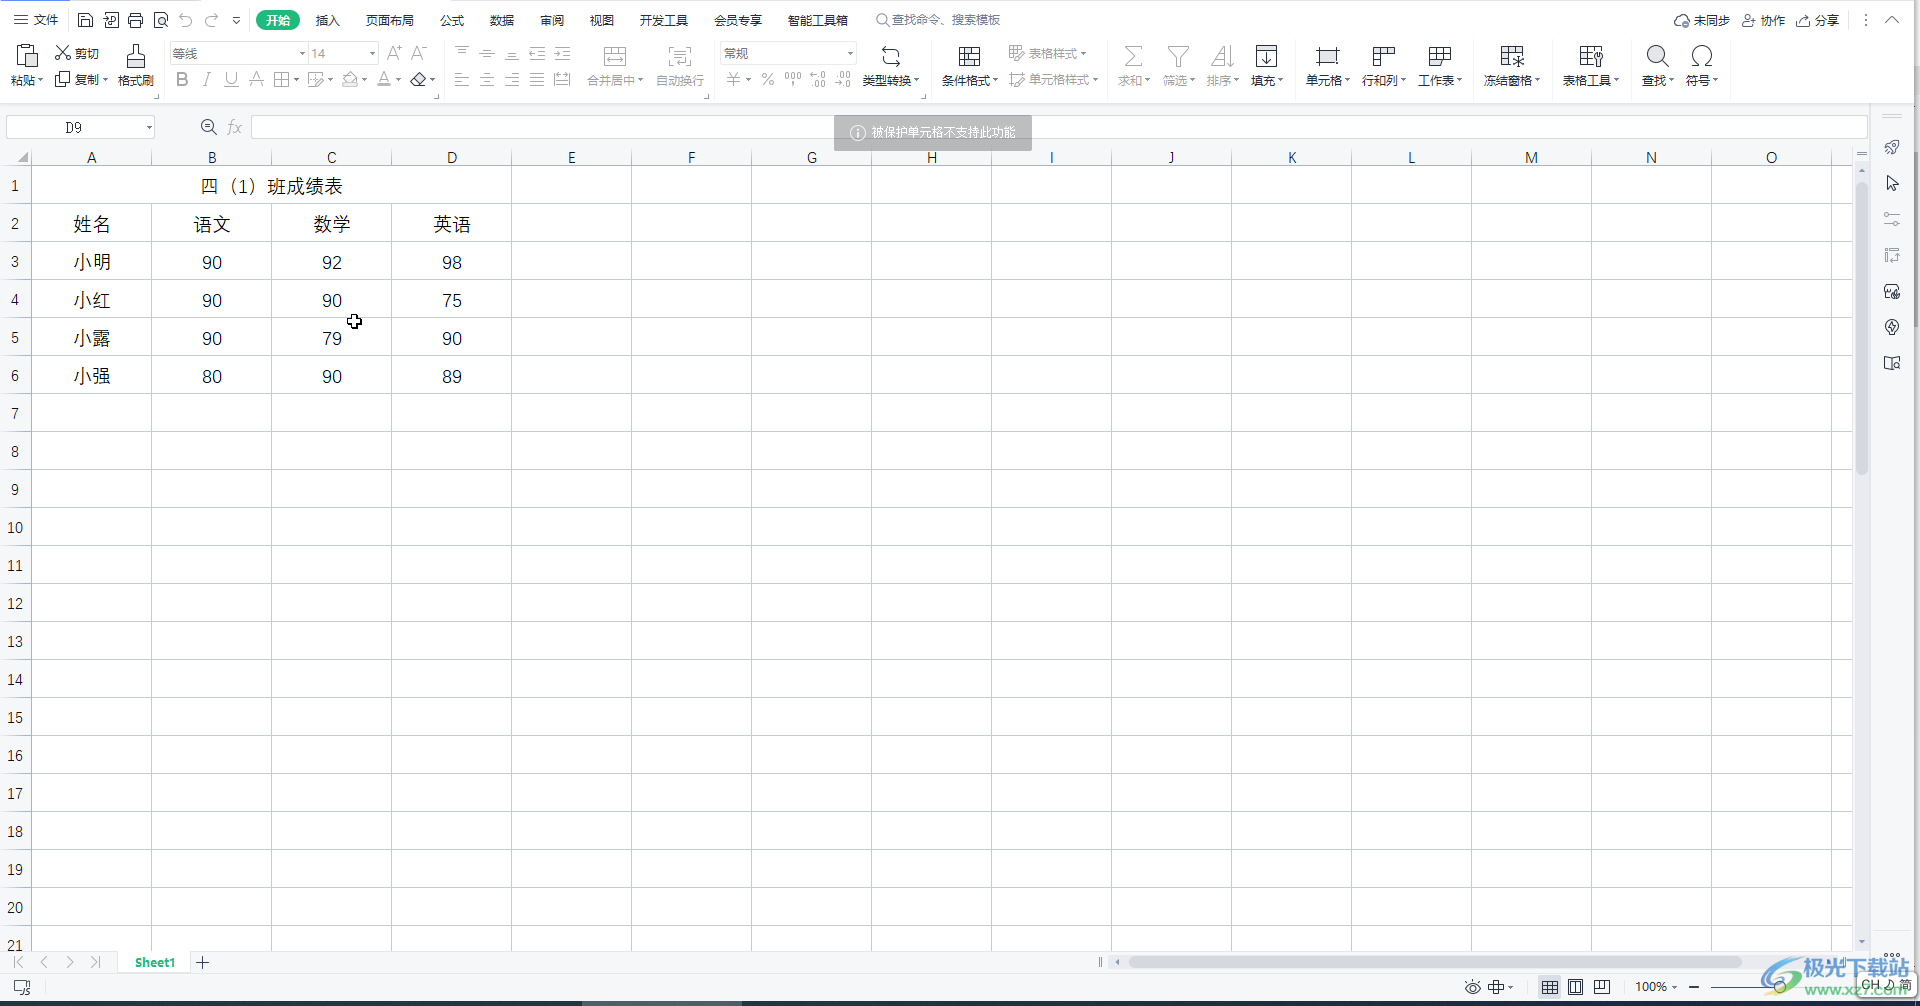
Task: Click the Undo arrow
Action: point(185,20)
